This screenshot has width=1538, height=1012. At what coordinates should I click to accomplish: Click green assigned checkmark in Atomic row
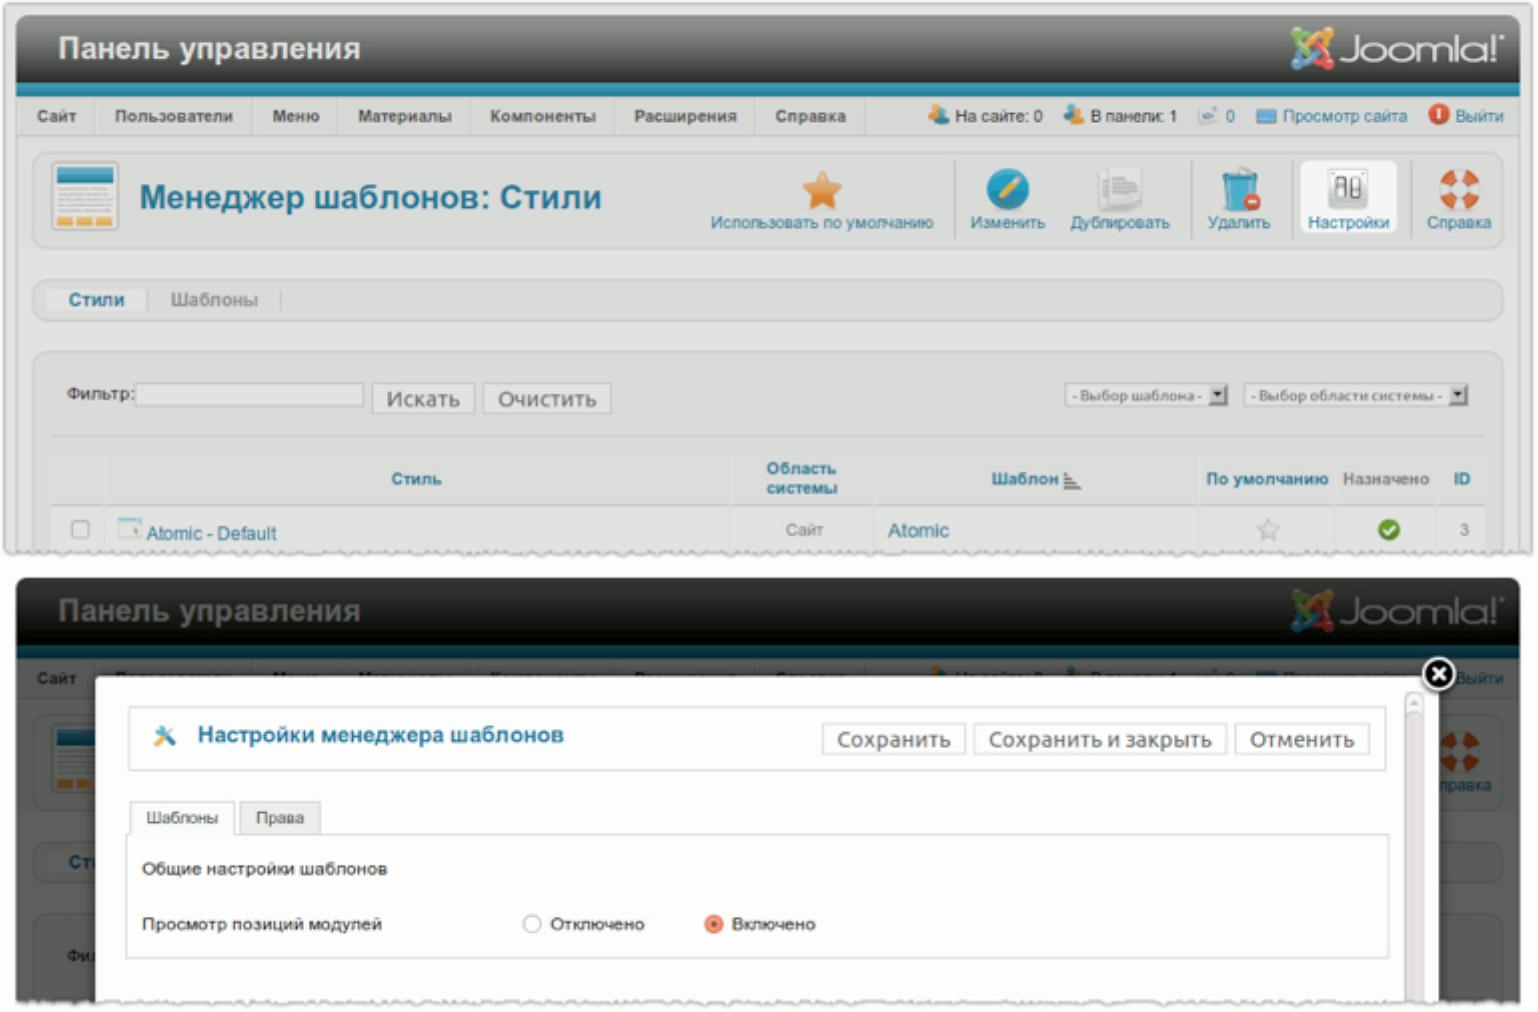pyautogui.click(x=1388, y=530)
